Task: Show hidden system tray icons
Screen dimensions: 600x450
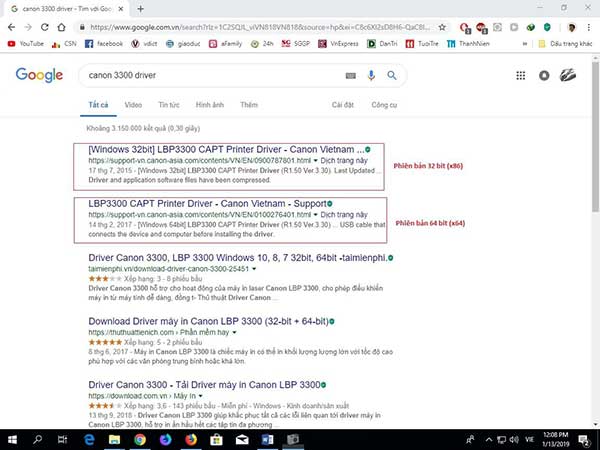Action: [489, 440]
